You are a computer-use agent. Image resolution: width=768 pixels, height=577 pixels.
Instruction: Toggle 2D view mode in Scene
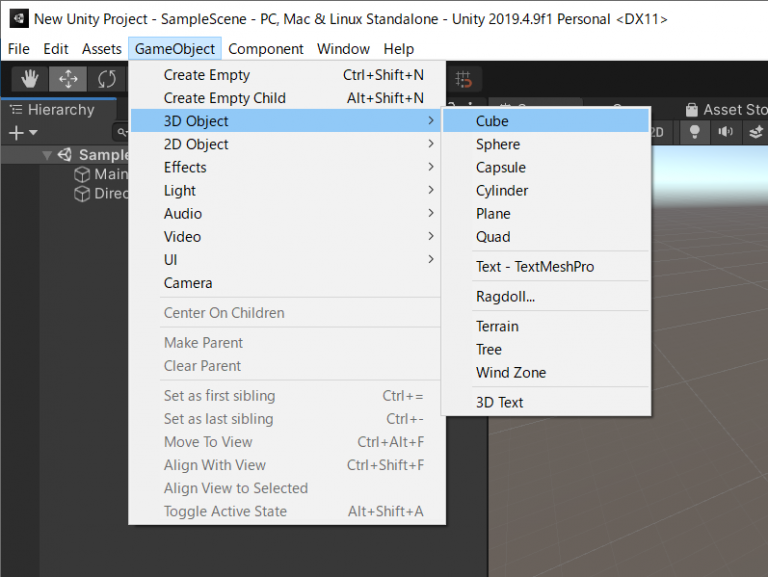click(x=657, y=132)
